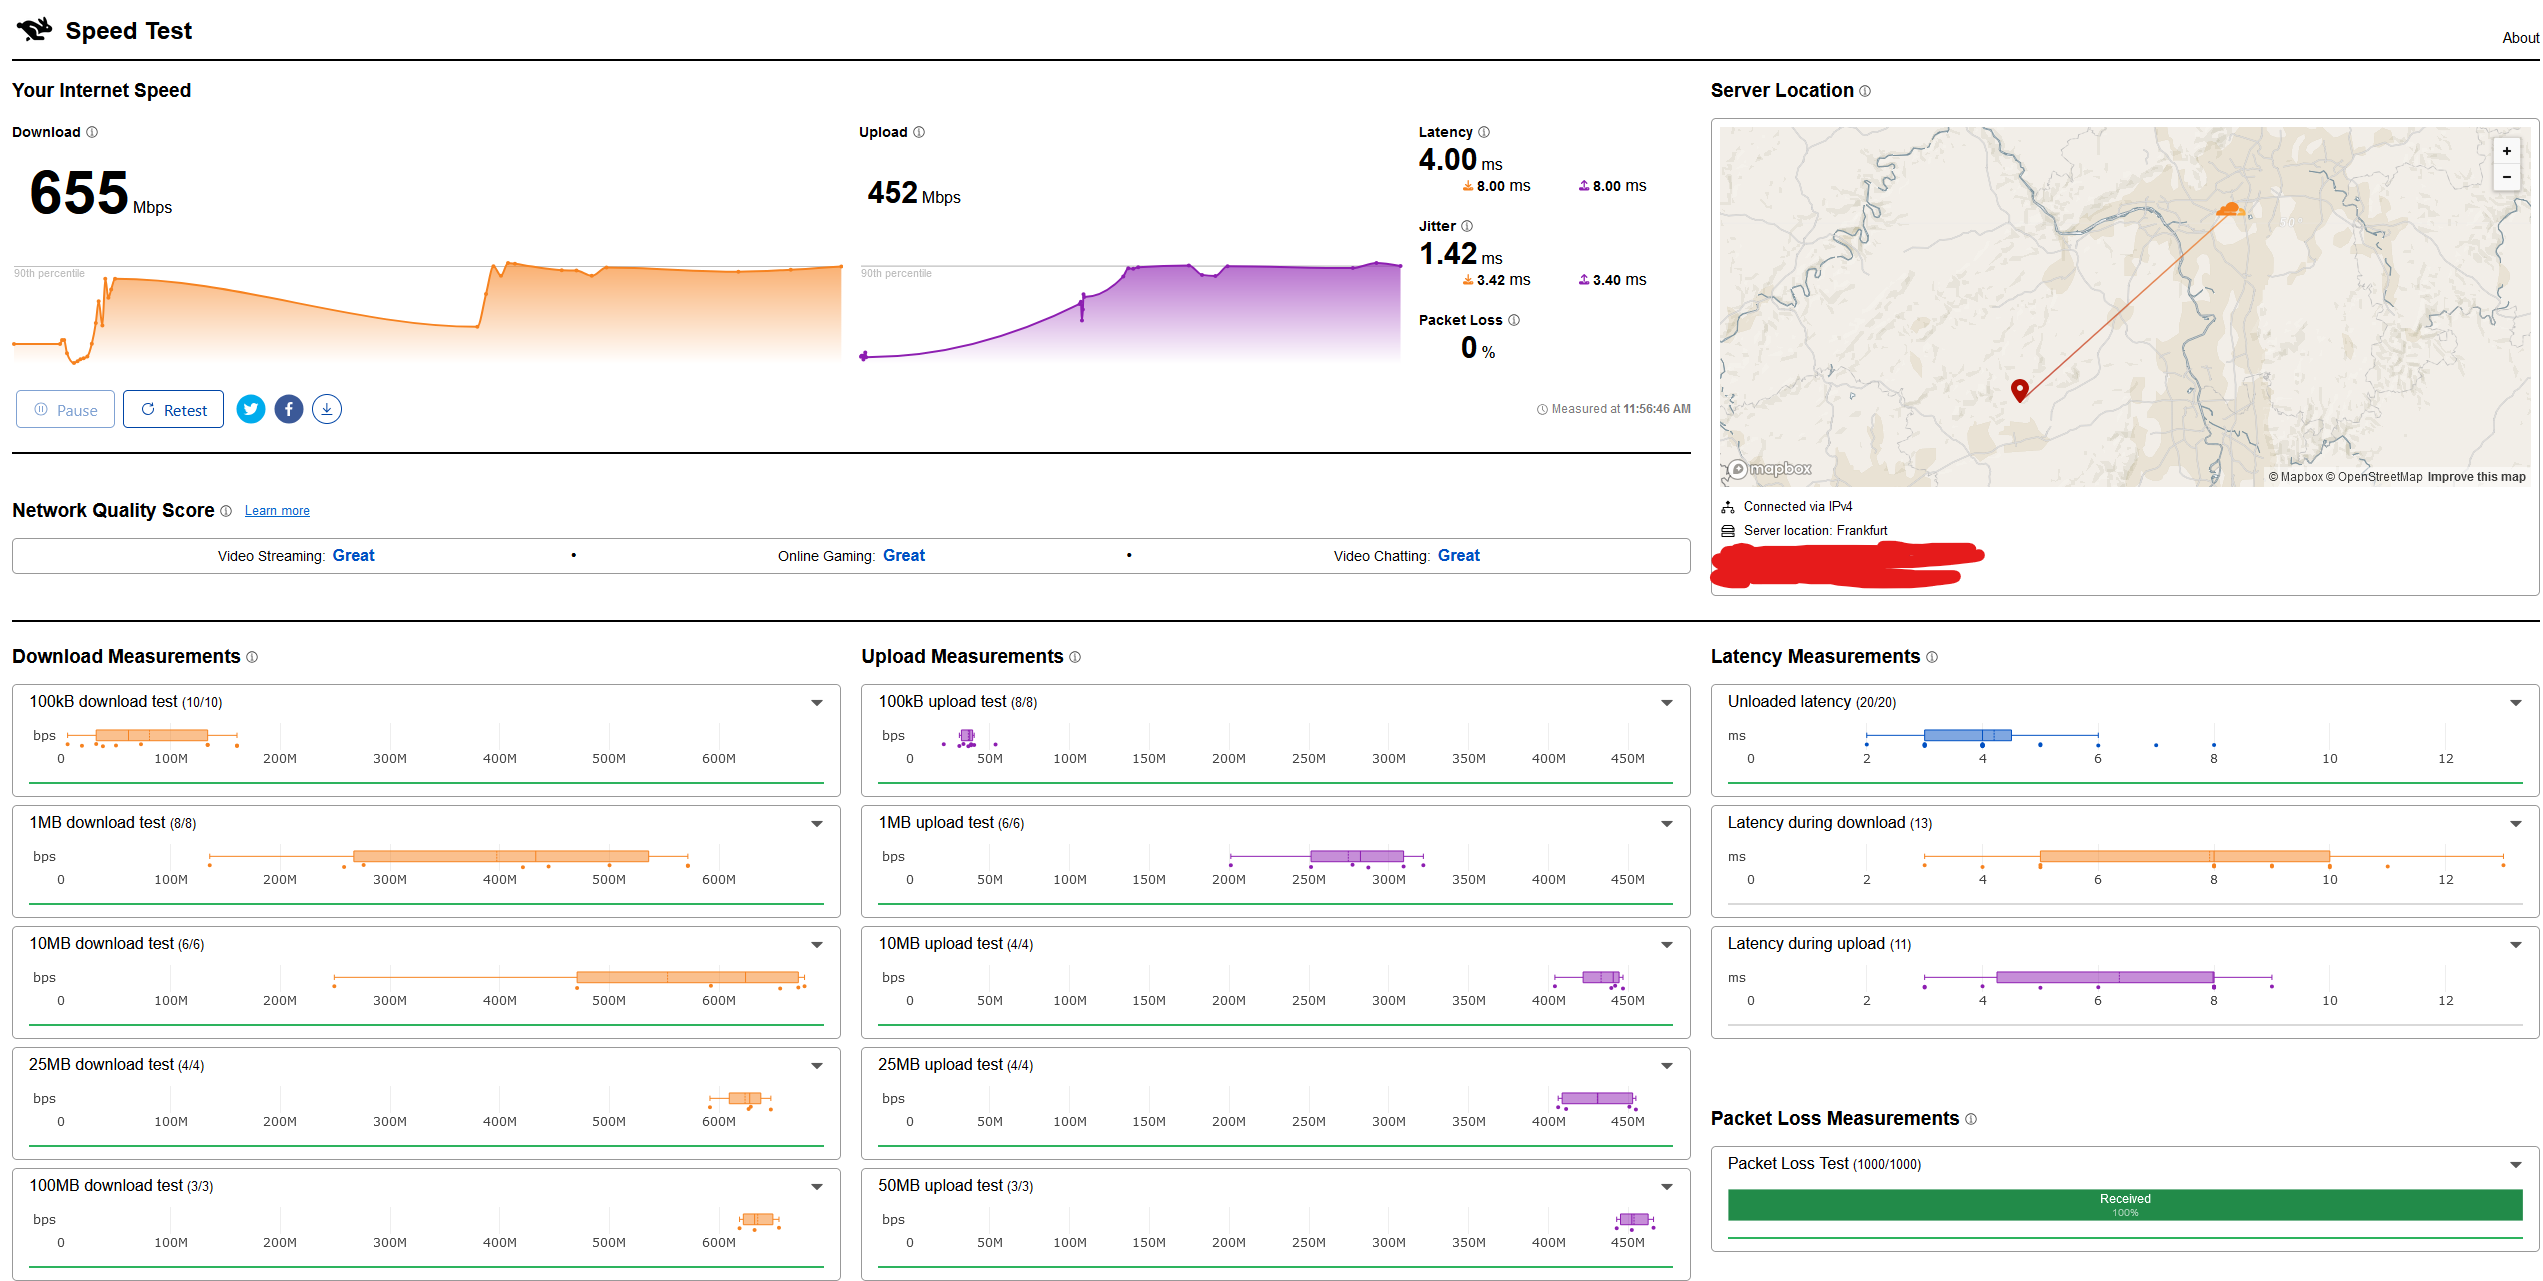Viewport: 2543px width, 1281px height.
Task: Share results on Facebook icon
Action: tap(289, 409)
